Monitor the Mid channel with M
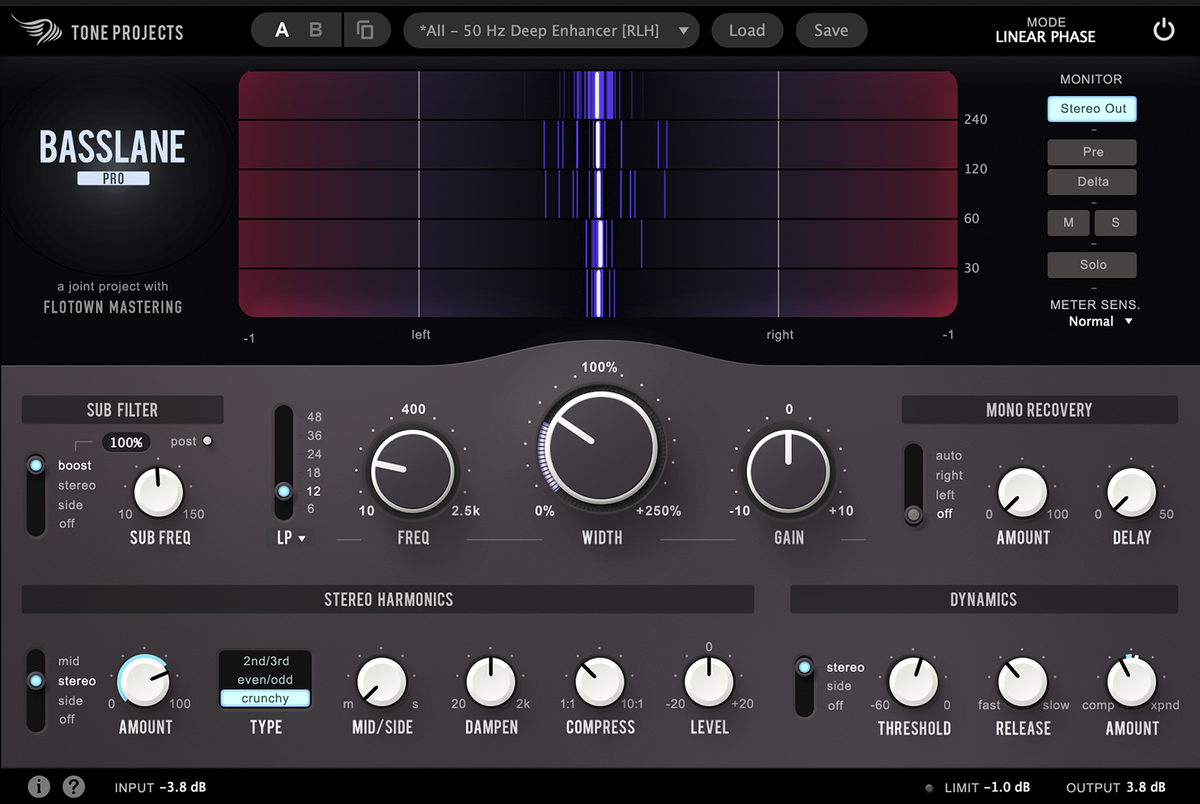The image size is (1200, 804). click(1069, 223)
